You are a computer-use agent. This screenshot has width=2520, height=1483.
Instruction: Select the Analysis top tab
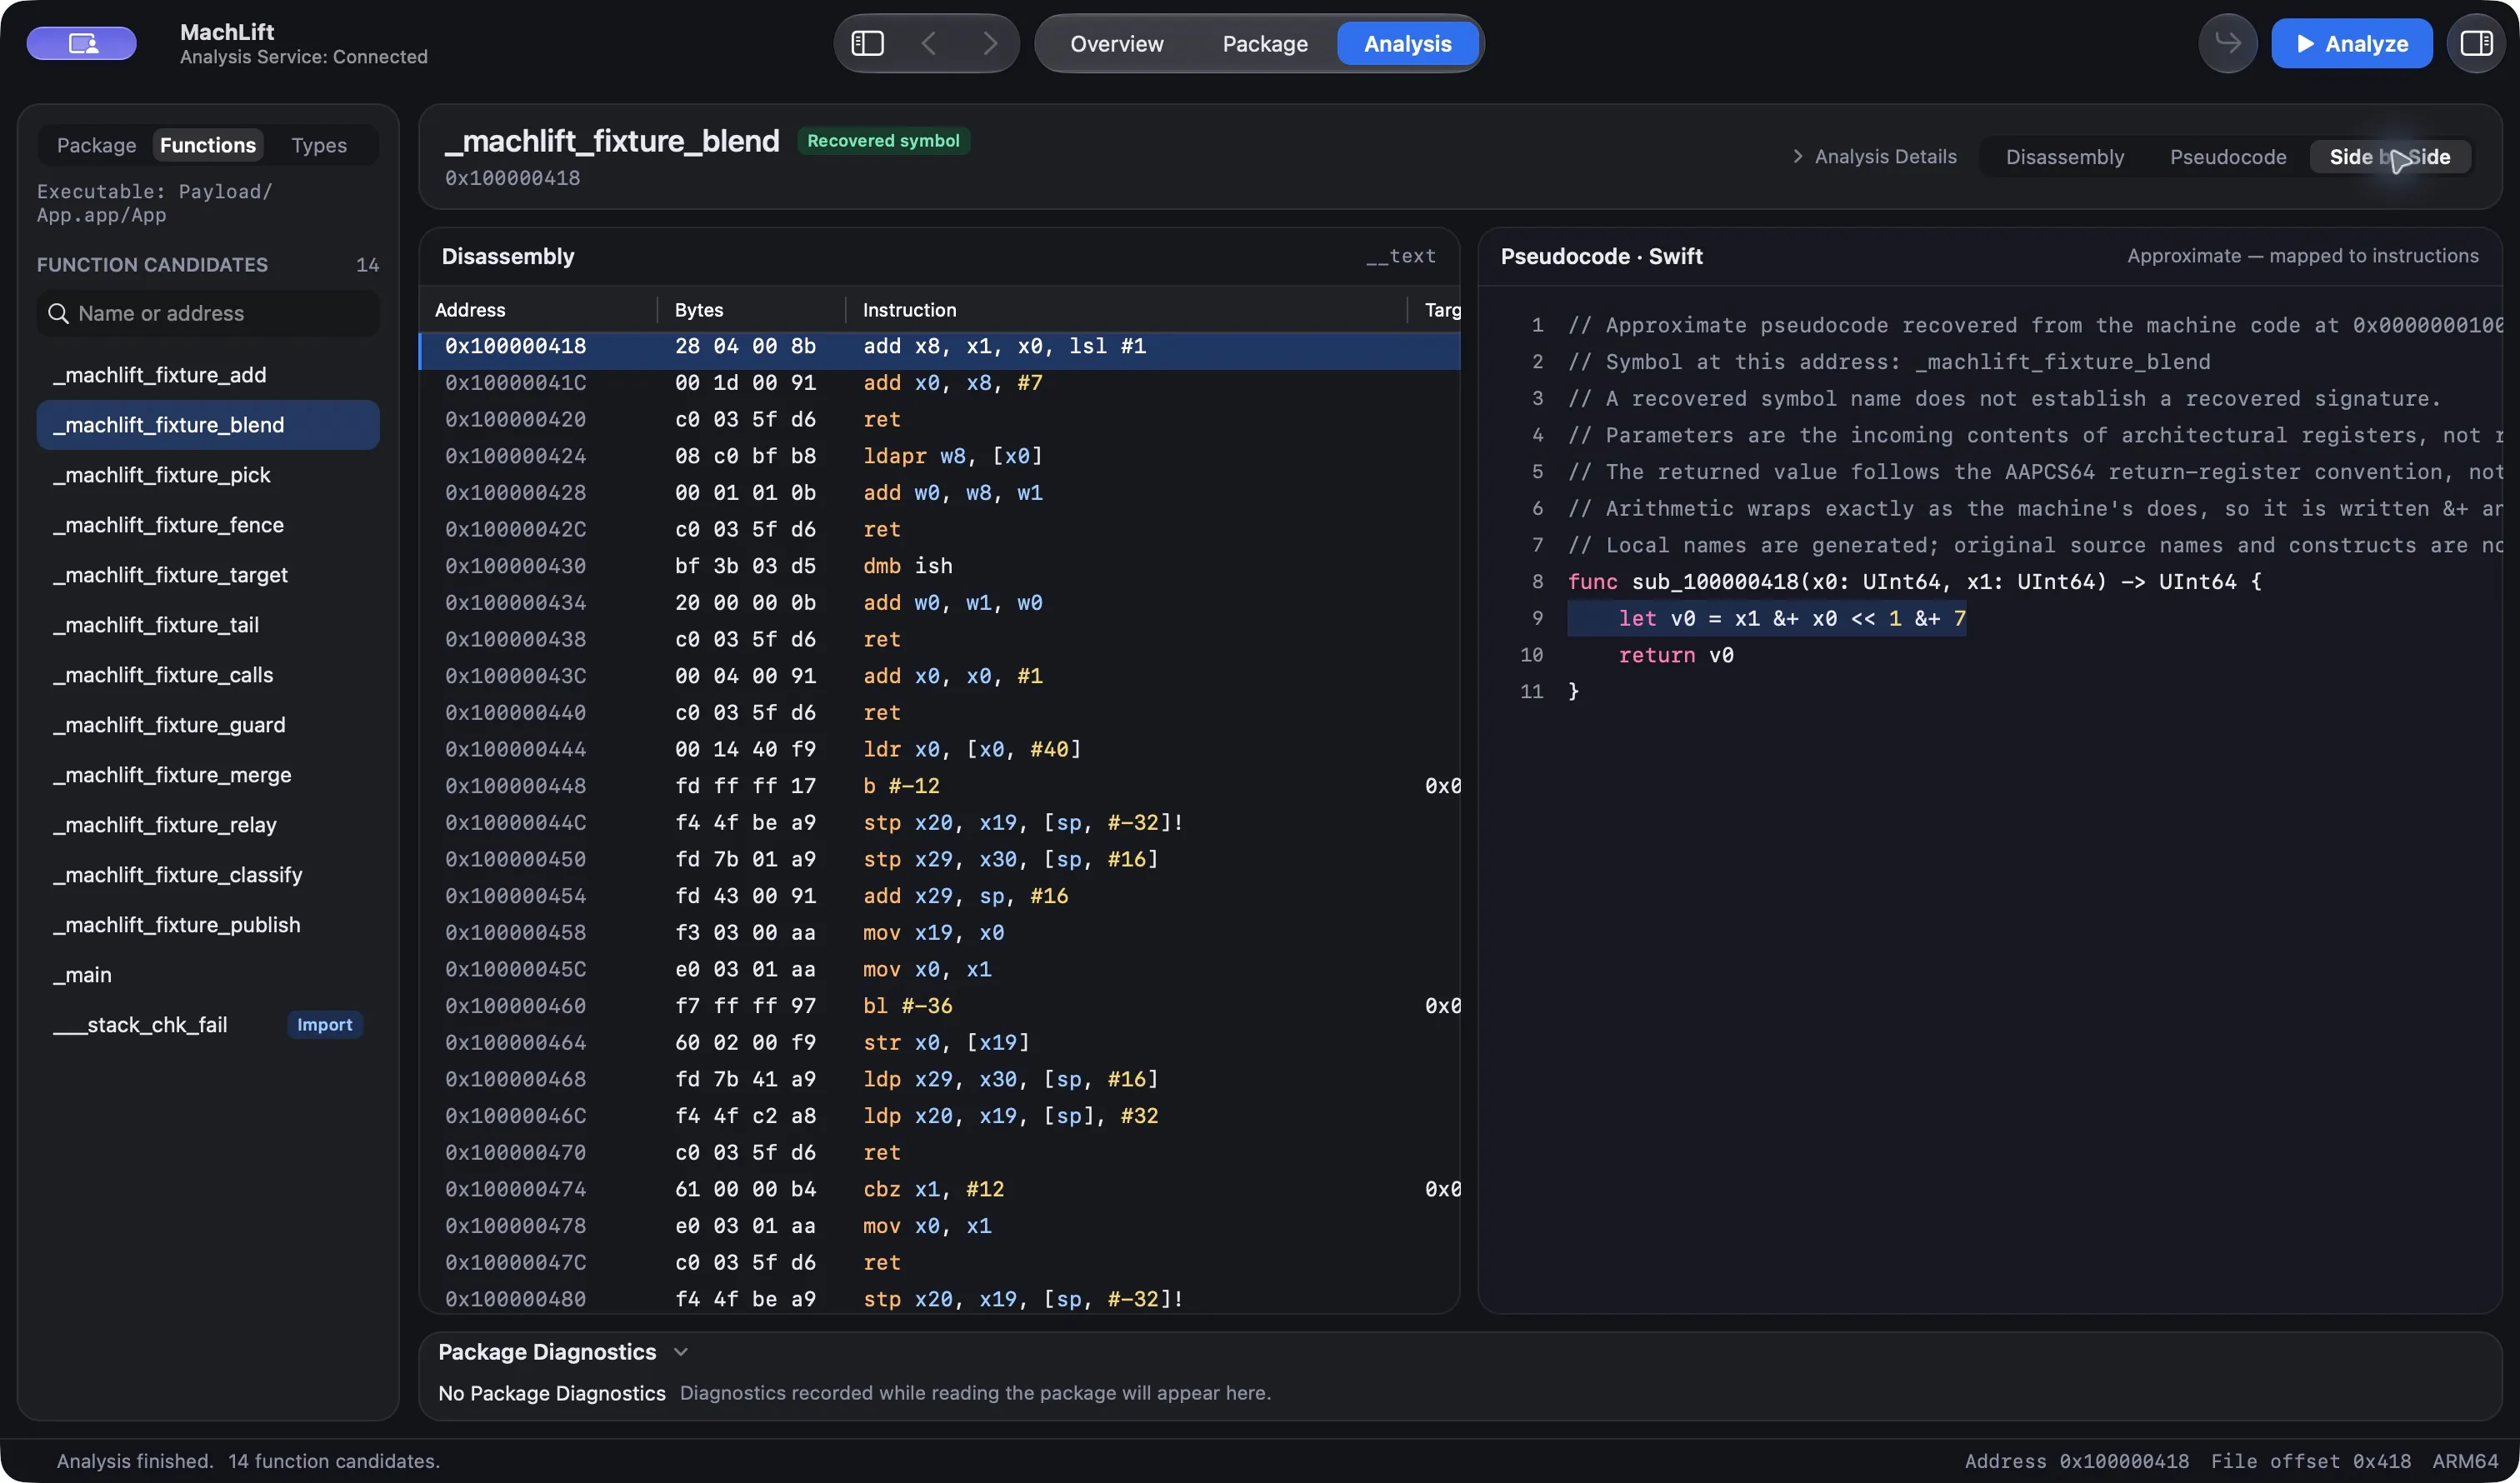pos(1407,43)
